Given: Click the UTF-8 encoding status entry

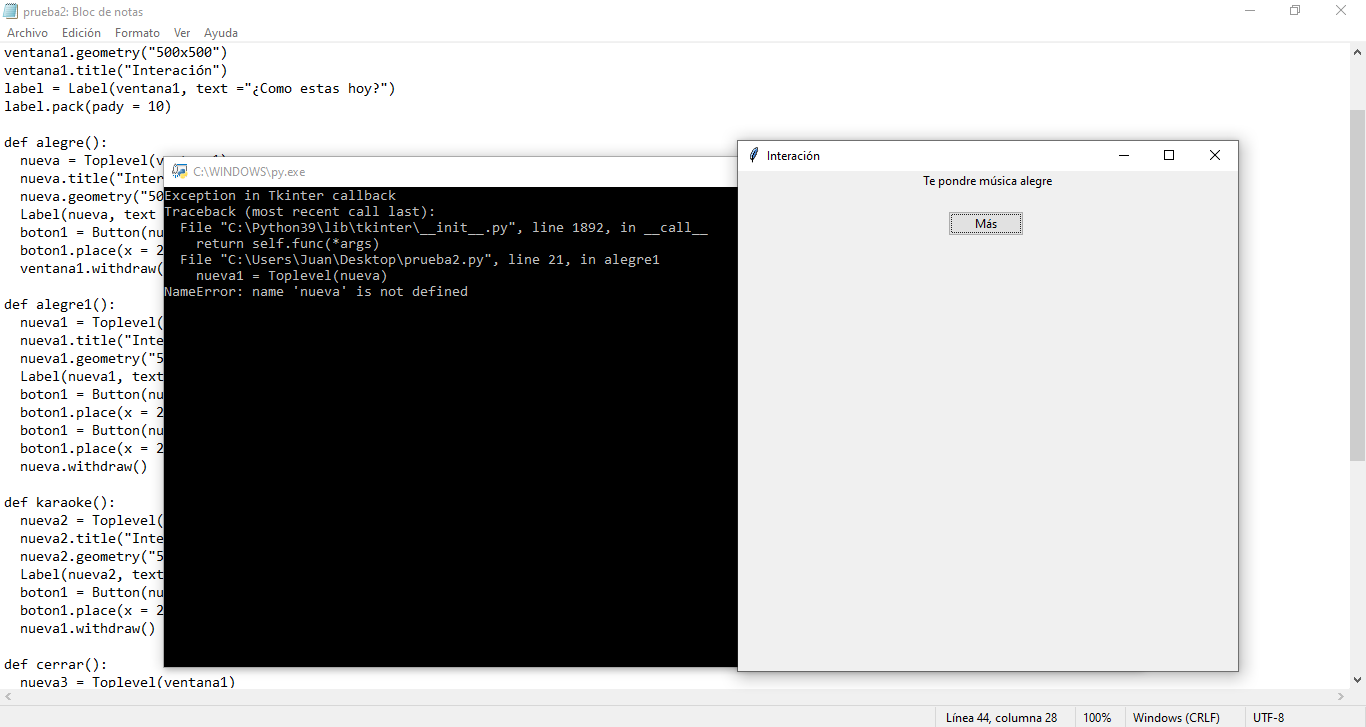Looking at the screenshot, I should click(1269, 717).
